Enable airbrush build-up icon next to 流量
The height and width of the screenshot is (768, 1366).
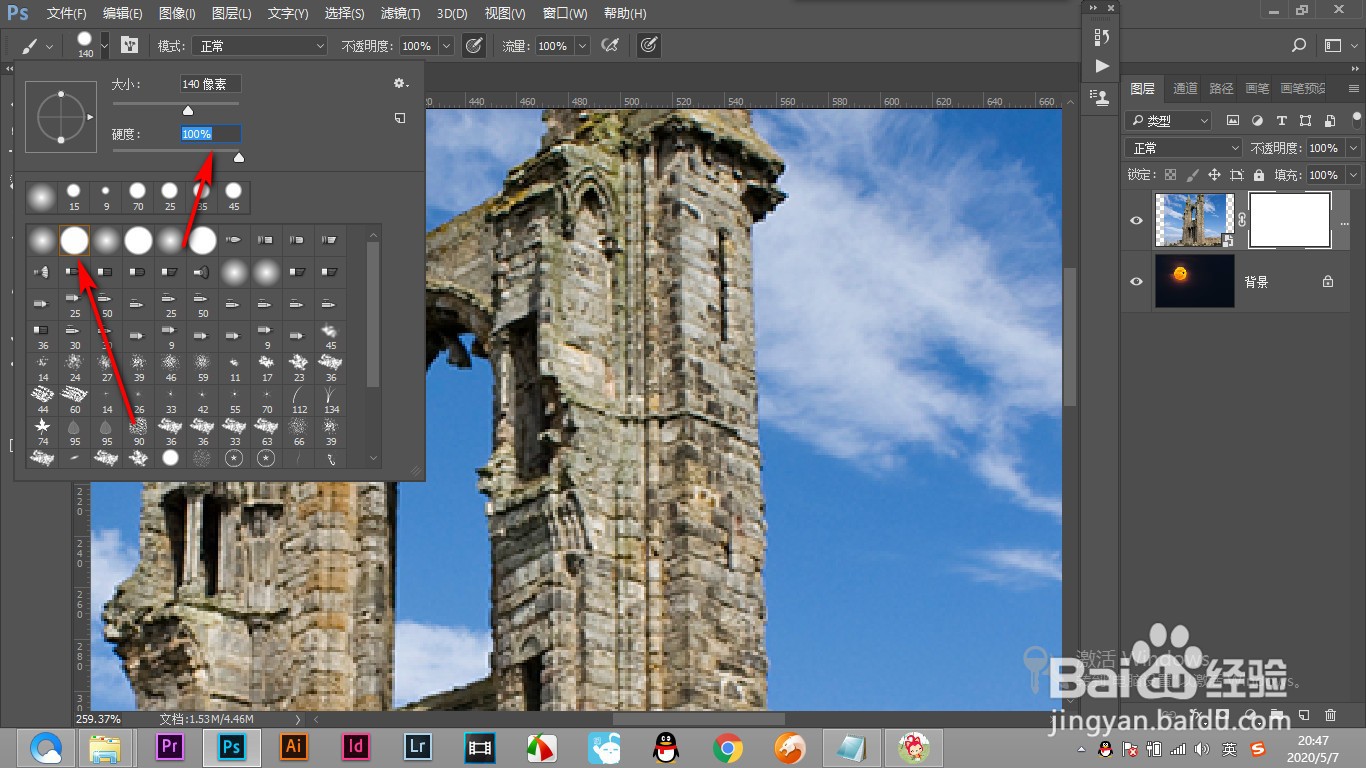pyautogui.click(x=609, y=46)
